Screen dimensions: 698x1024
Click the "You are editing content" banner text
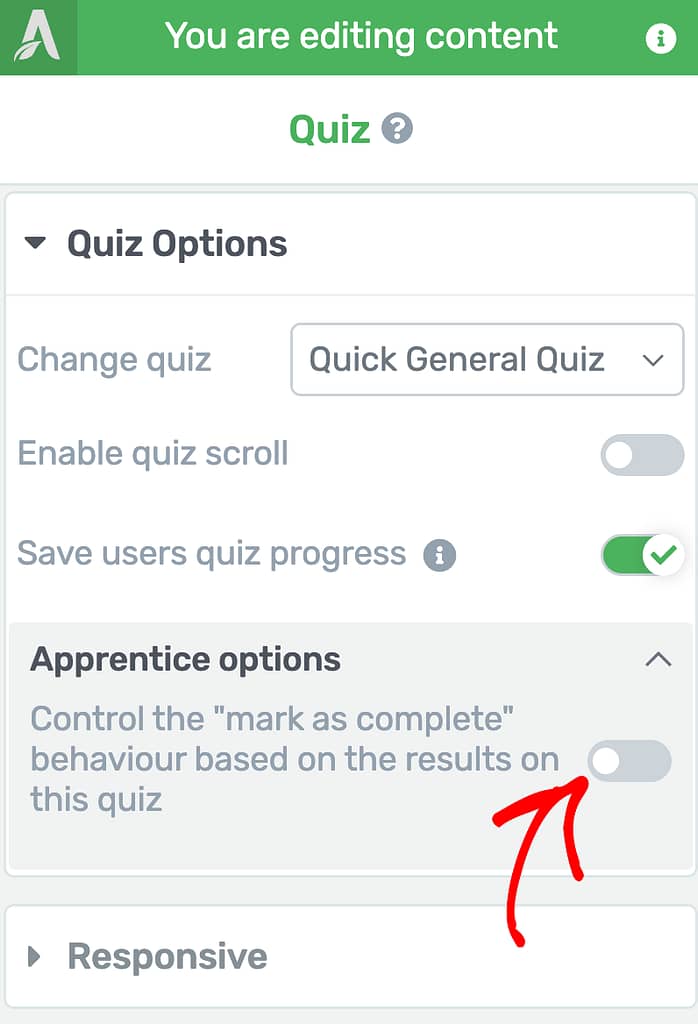tap(362, 37)
